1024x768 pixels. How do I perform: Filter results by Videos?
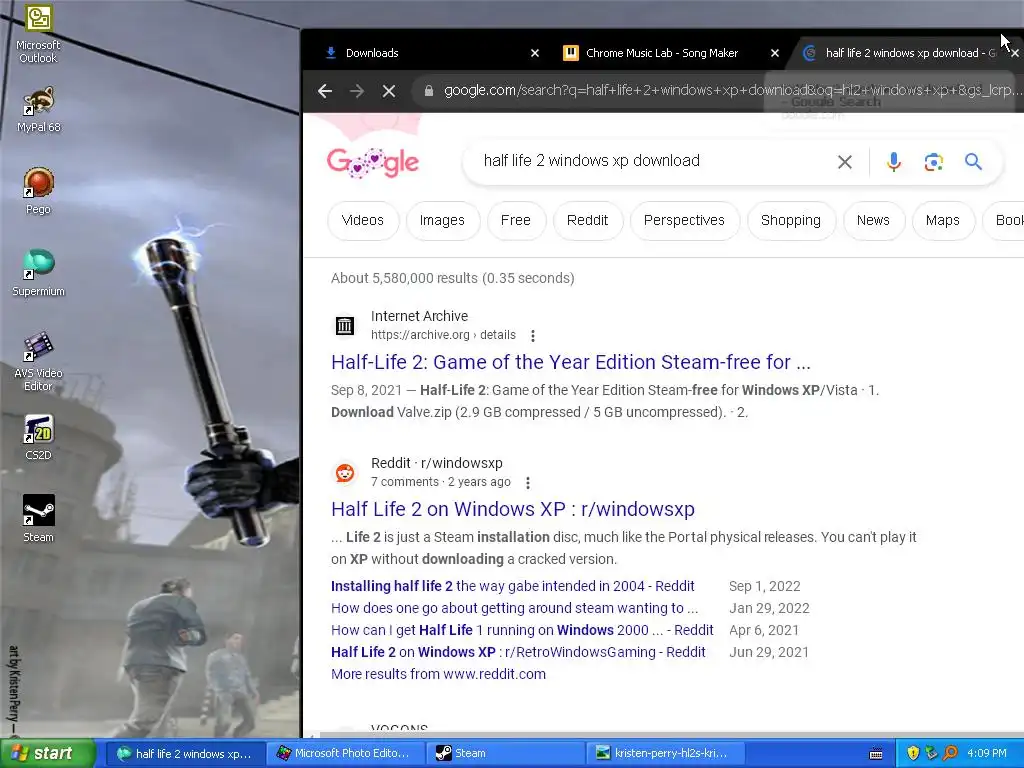pyautogui.click(x=362, y=221)
